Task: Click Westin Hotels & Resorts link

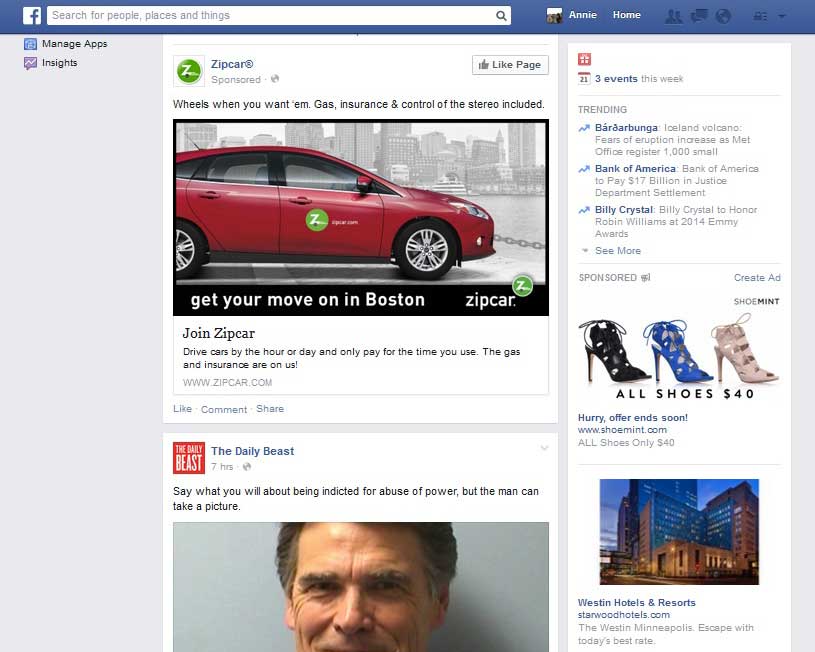Action: 637,603
